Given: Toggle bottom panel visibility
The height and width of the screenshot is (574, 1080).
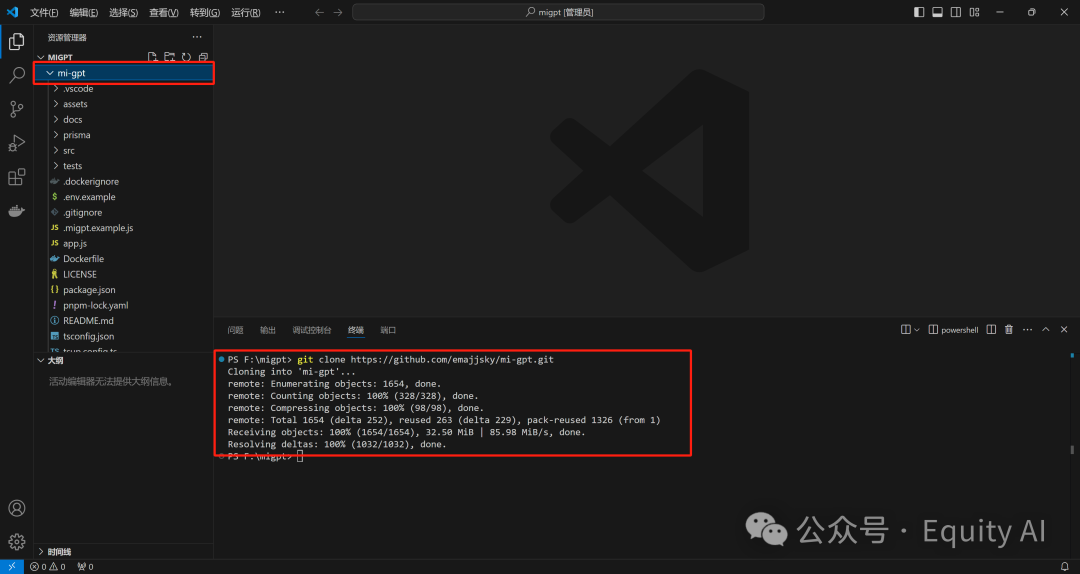Looking at the screenshot, I should [x=937, y=12].
